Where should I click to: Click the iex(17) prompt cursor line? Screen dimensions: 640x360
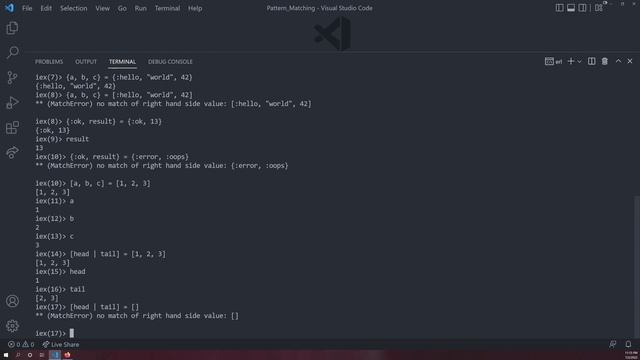pyautogui.click(x=55, y=333)
